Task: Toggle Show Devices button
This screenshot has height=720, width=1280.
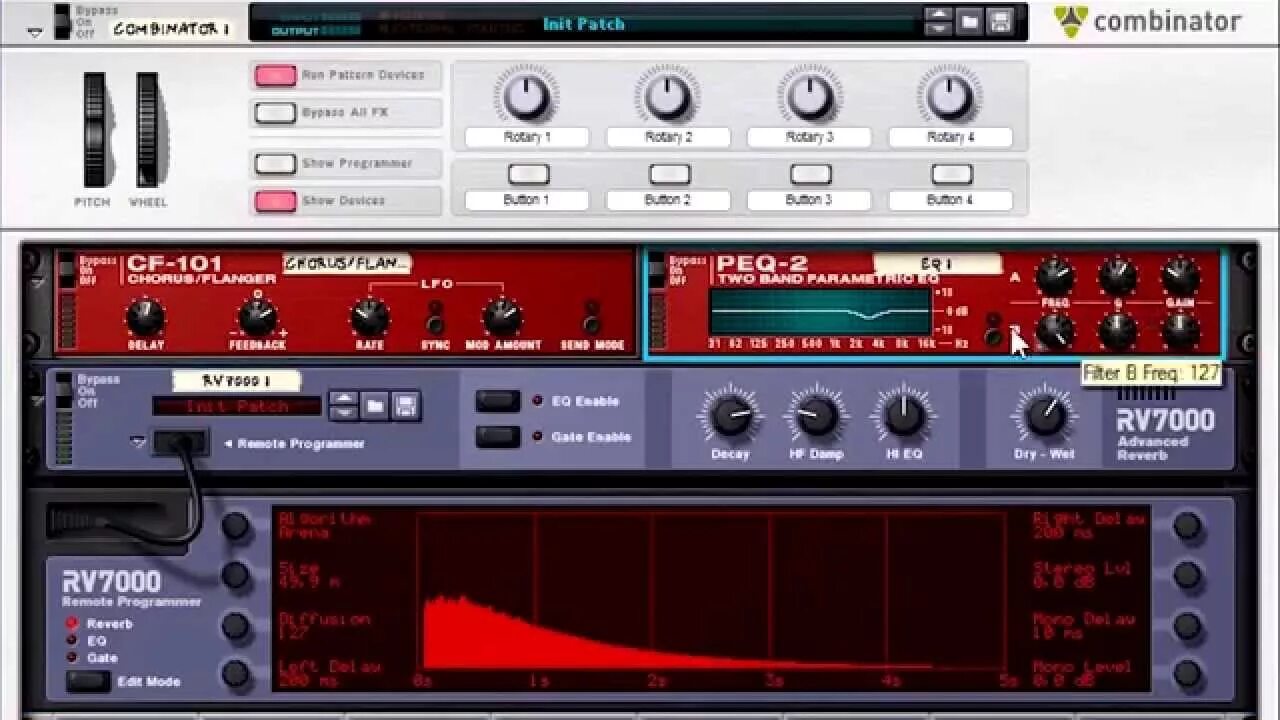Action: (275, 201)
